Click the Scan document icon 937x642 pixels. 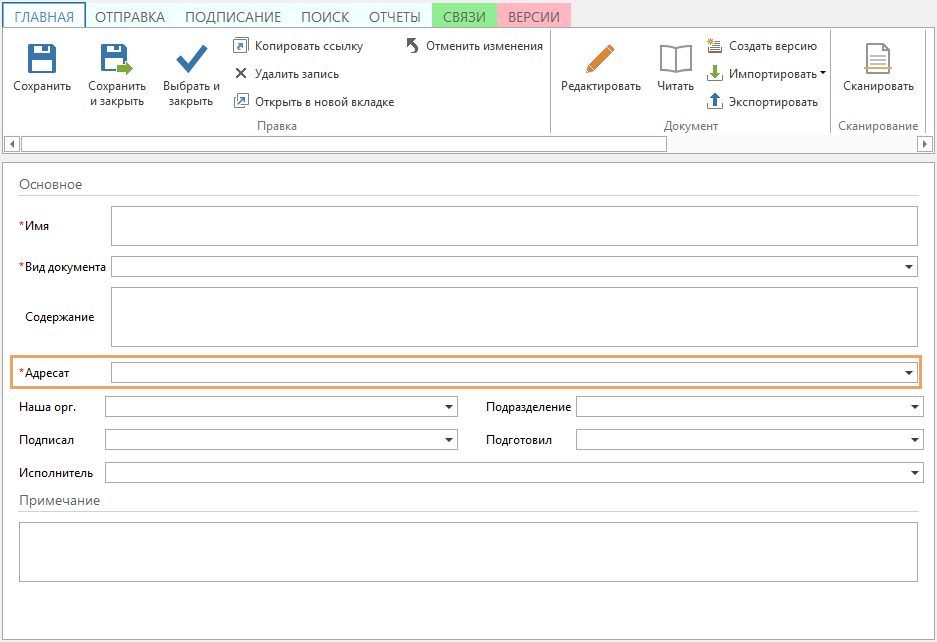pos(878,60)
